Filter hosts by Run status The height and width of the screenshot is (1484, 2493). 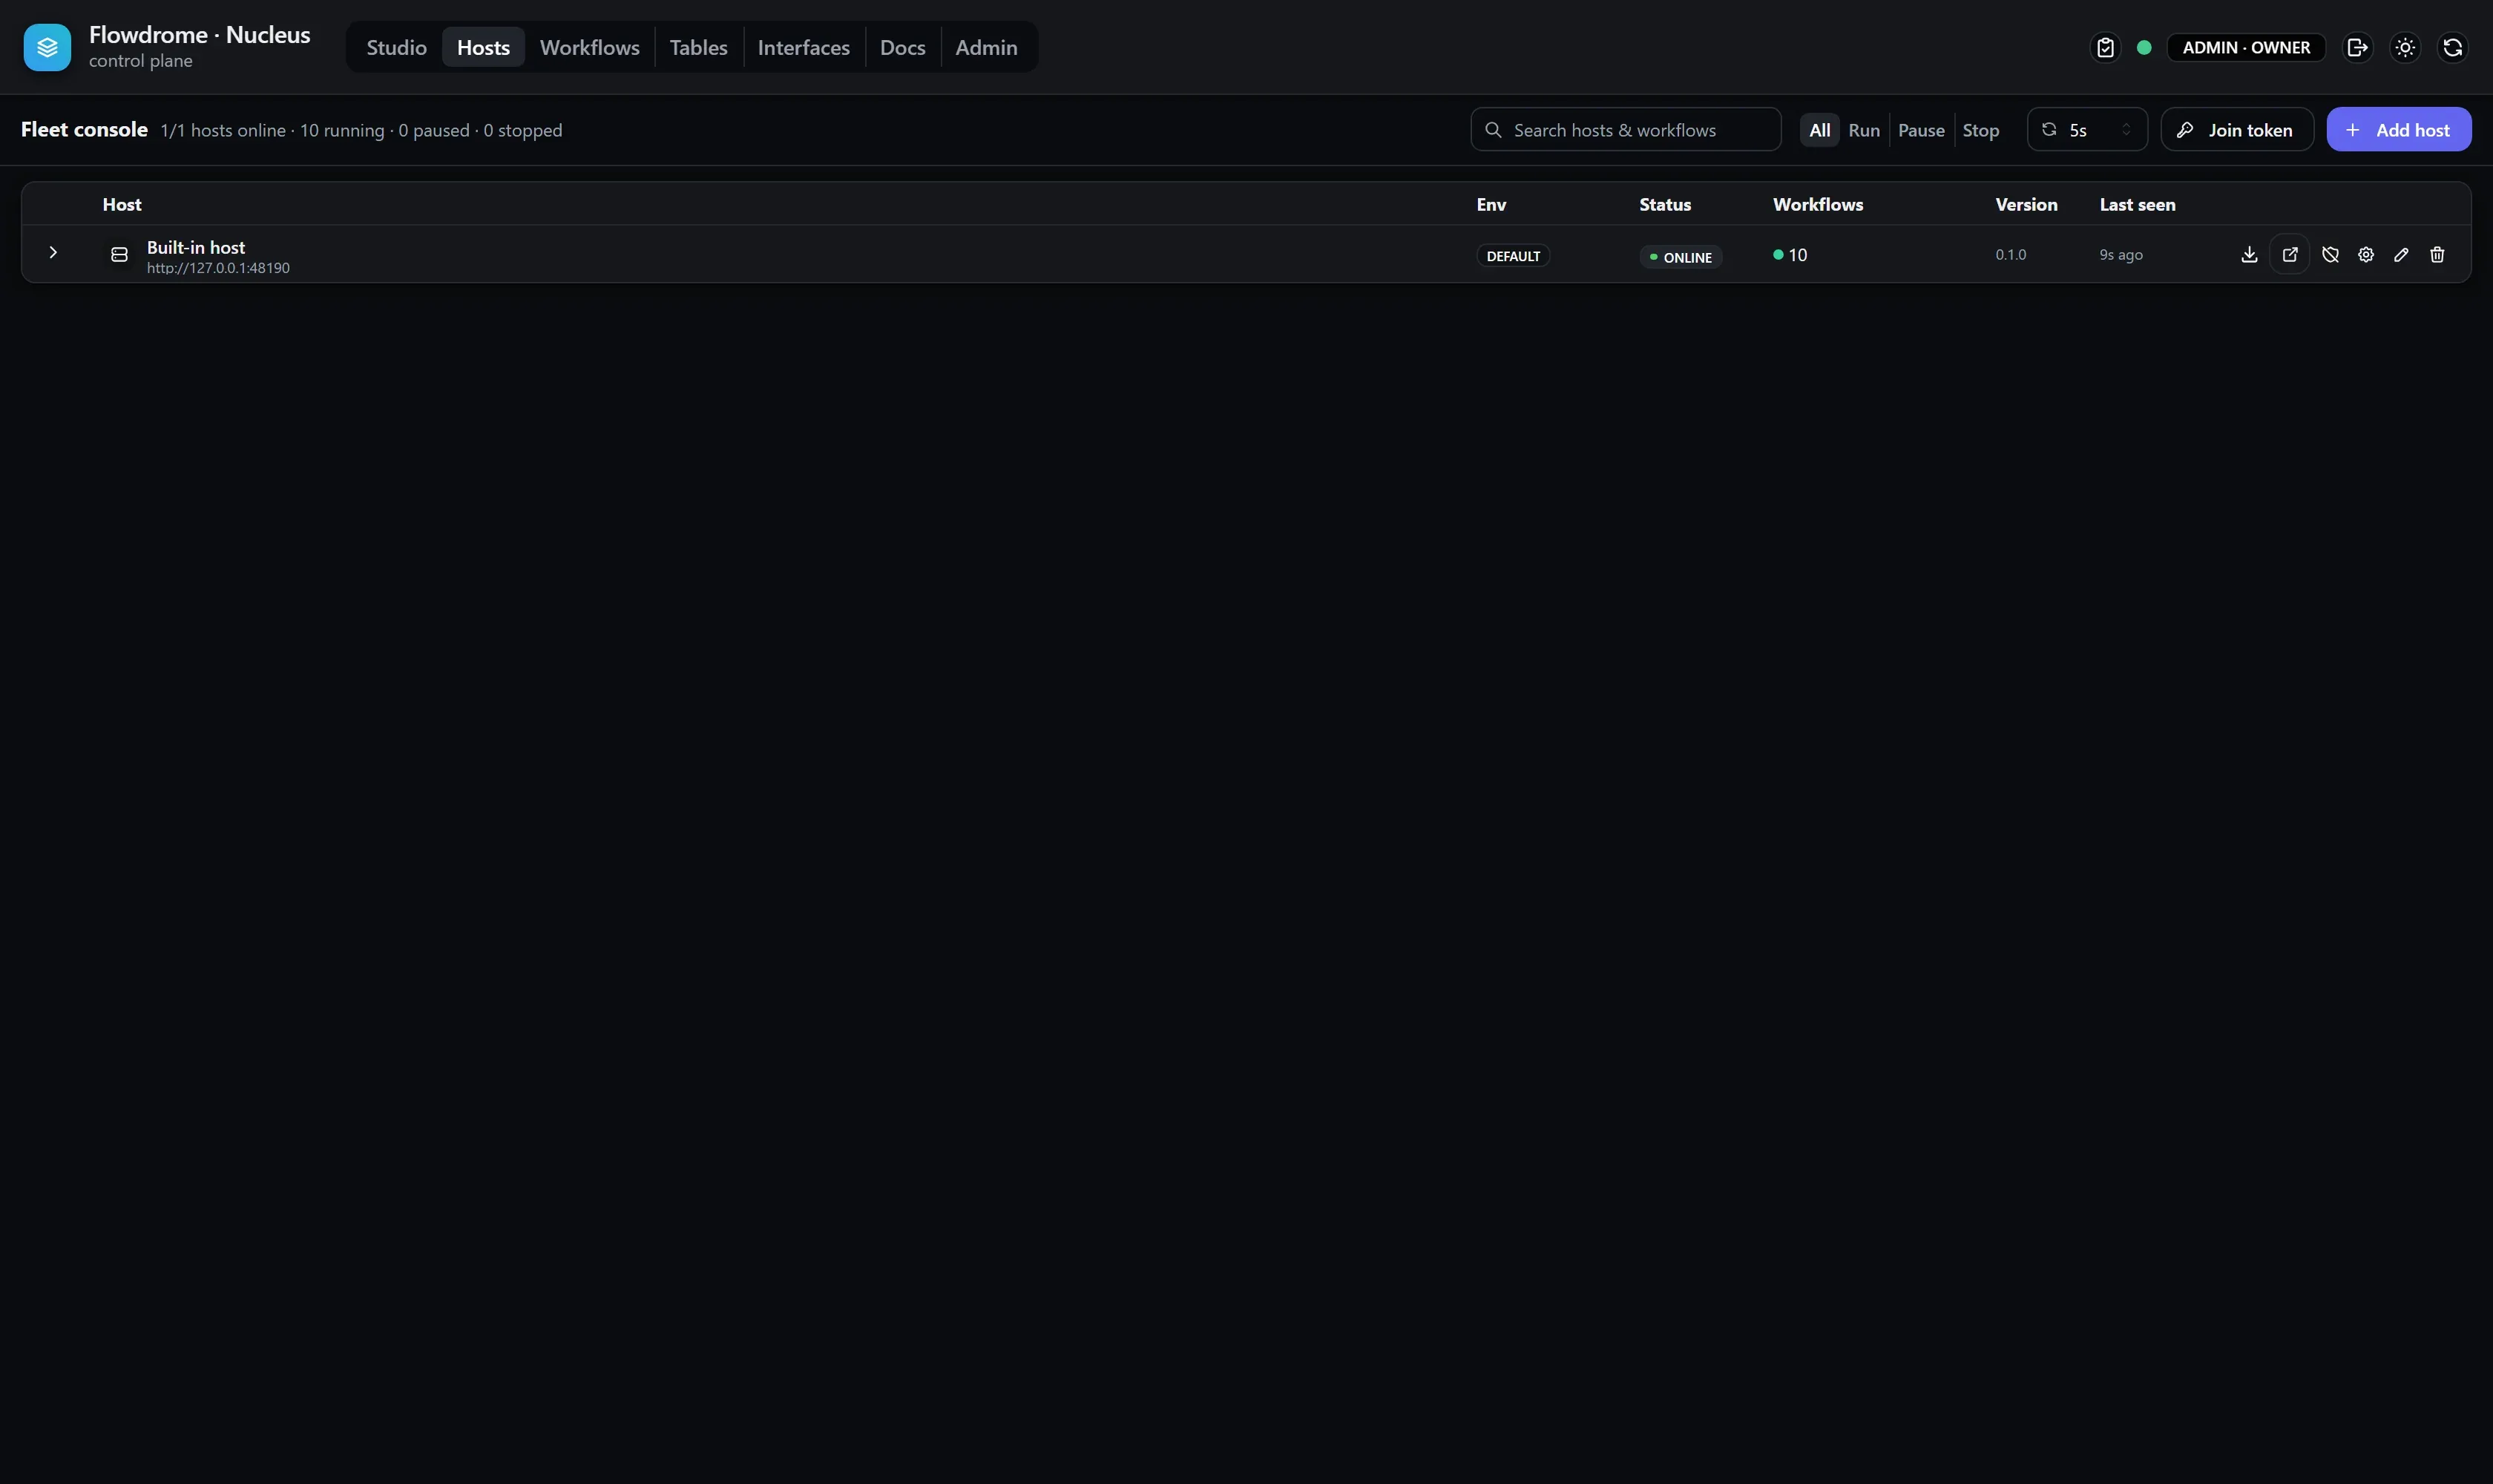[1863, 130]
